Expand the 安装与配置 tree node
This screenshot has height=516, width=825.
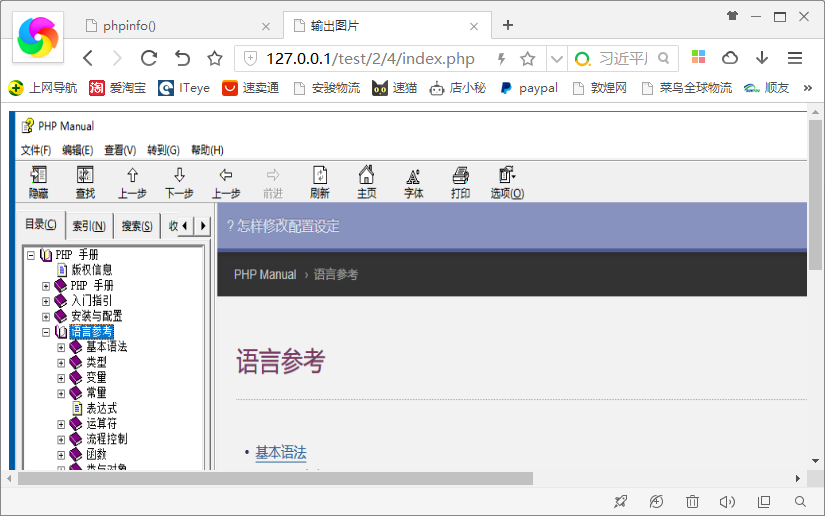[x=46, y=317]
